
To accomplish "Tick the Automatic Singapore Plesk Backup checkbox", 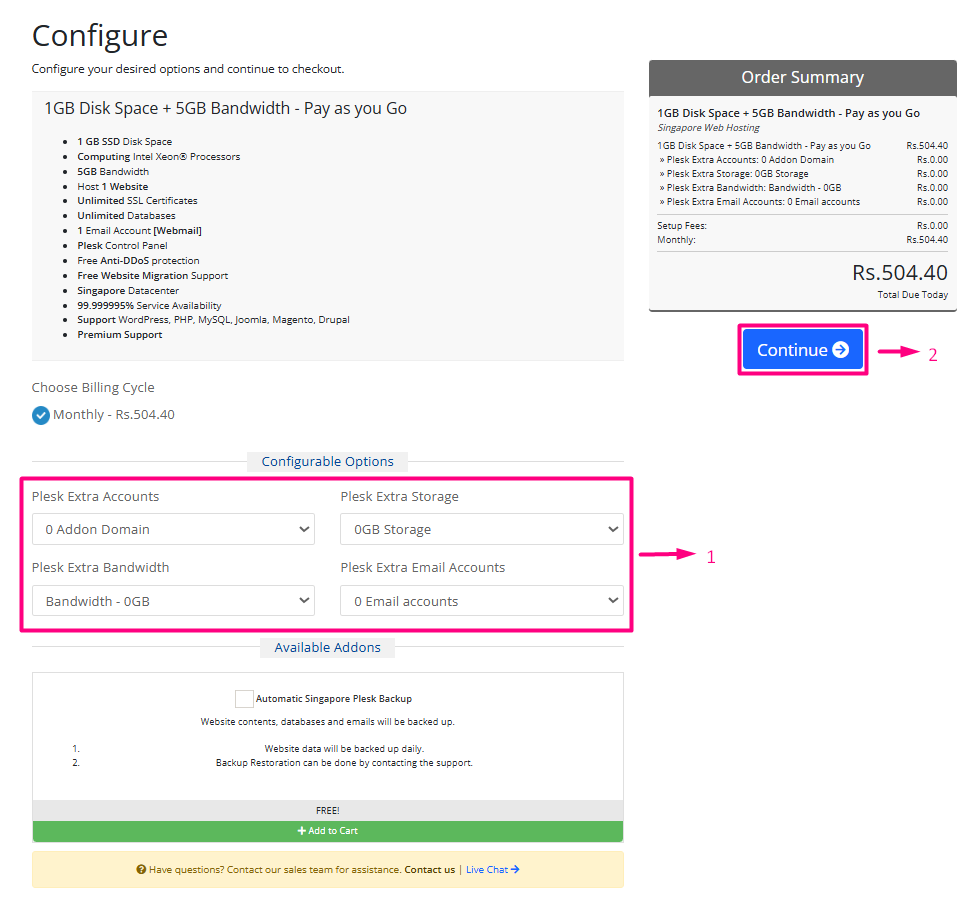I will tap(244, 699).
